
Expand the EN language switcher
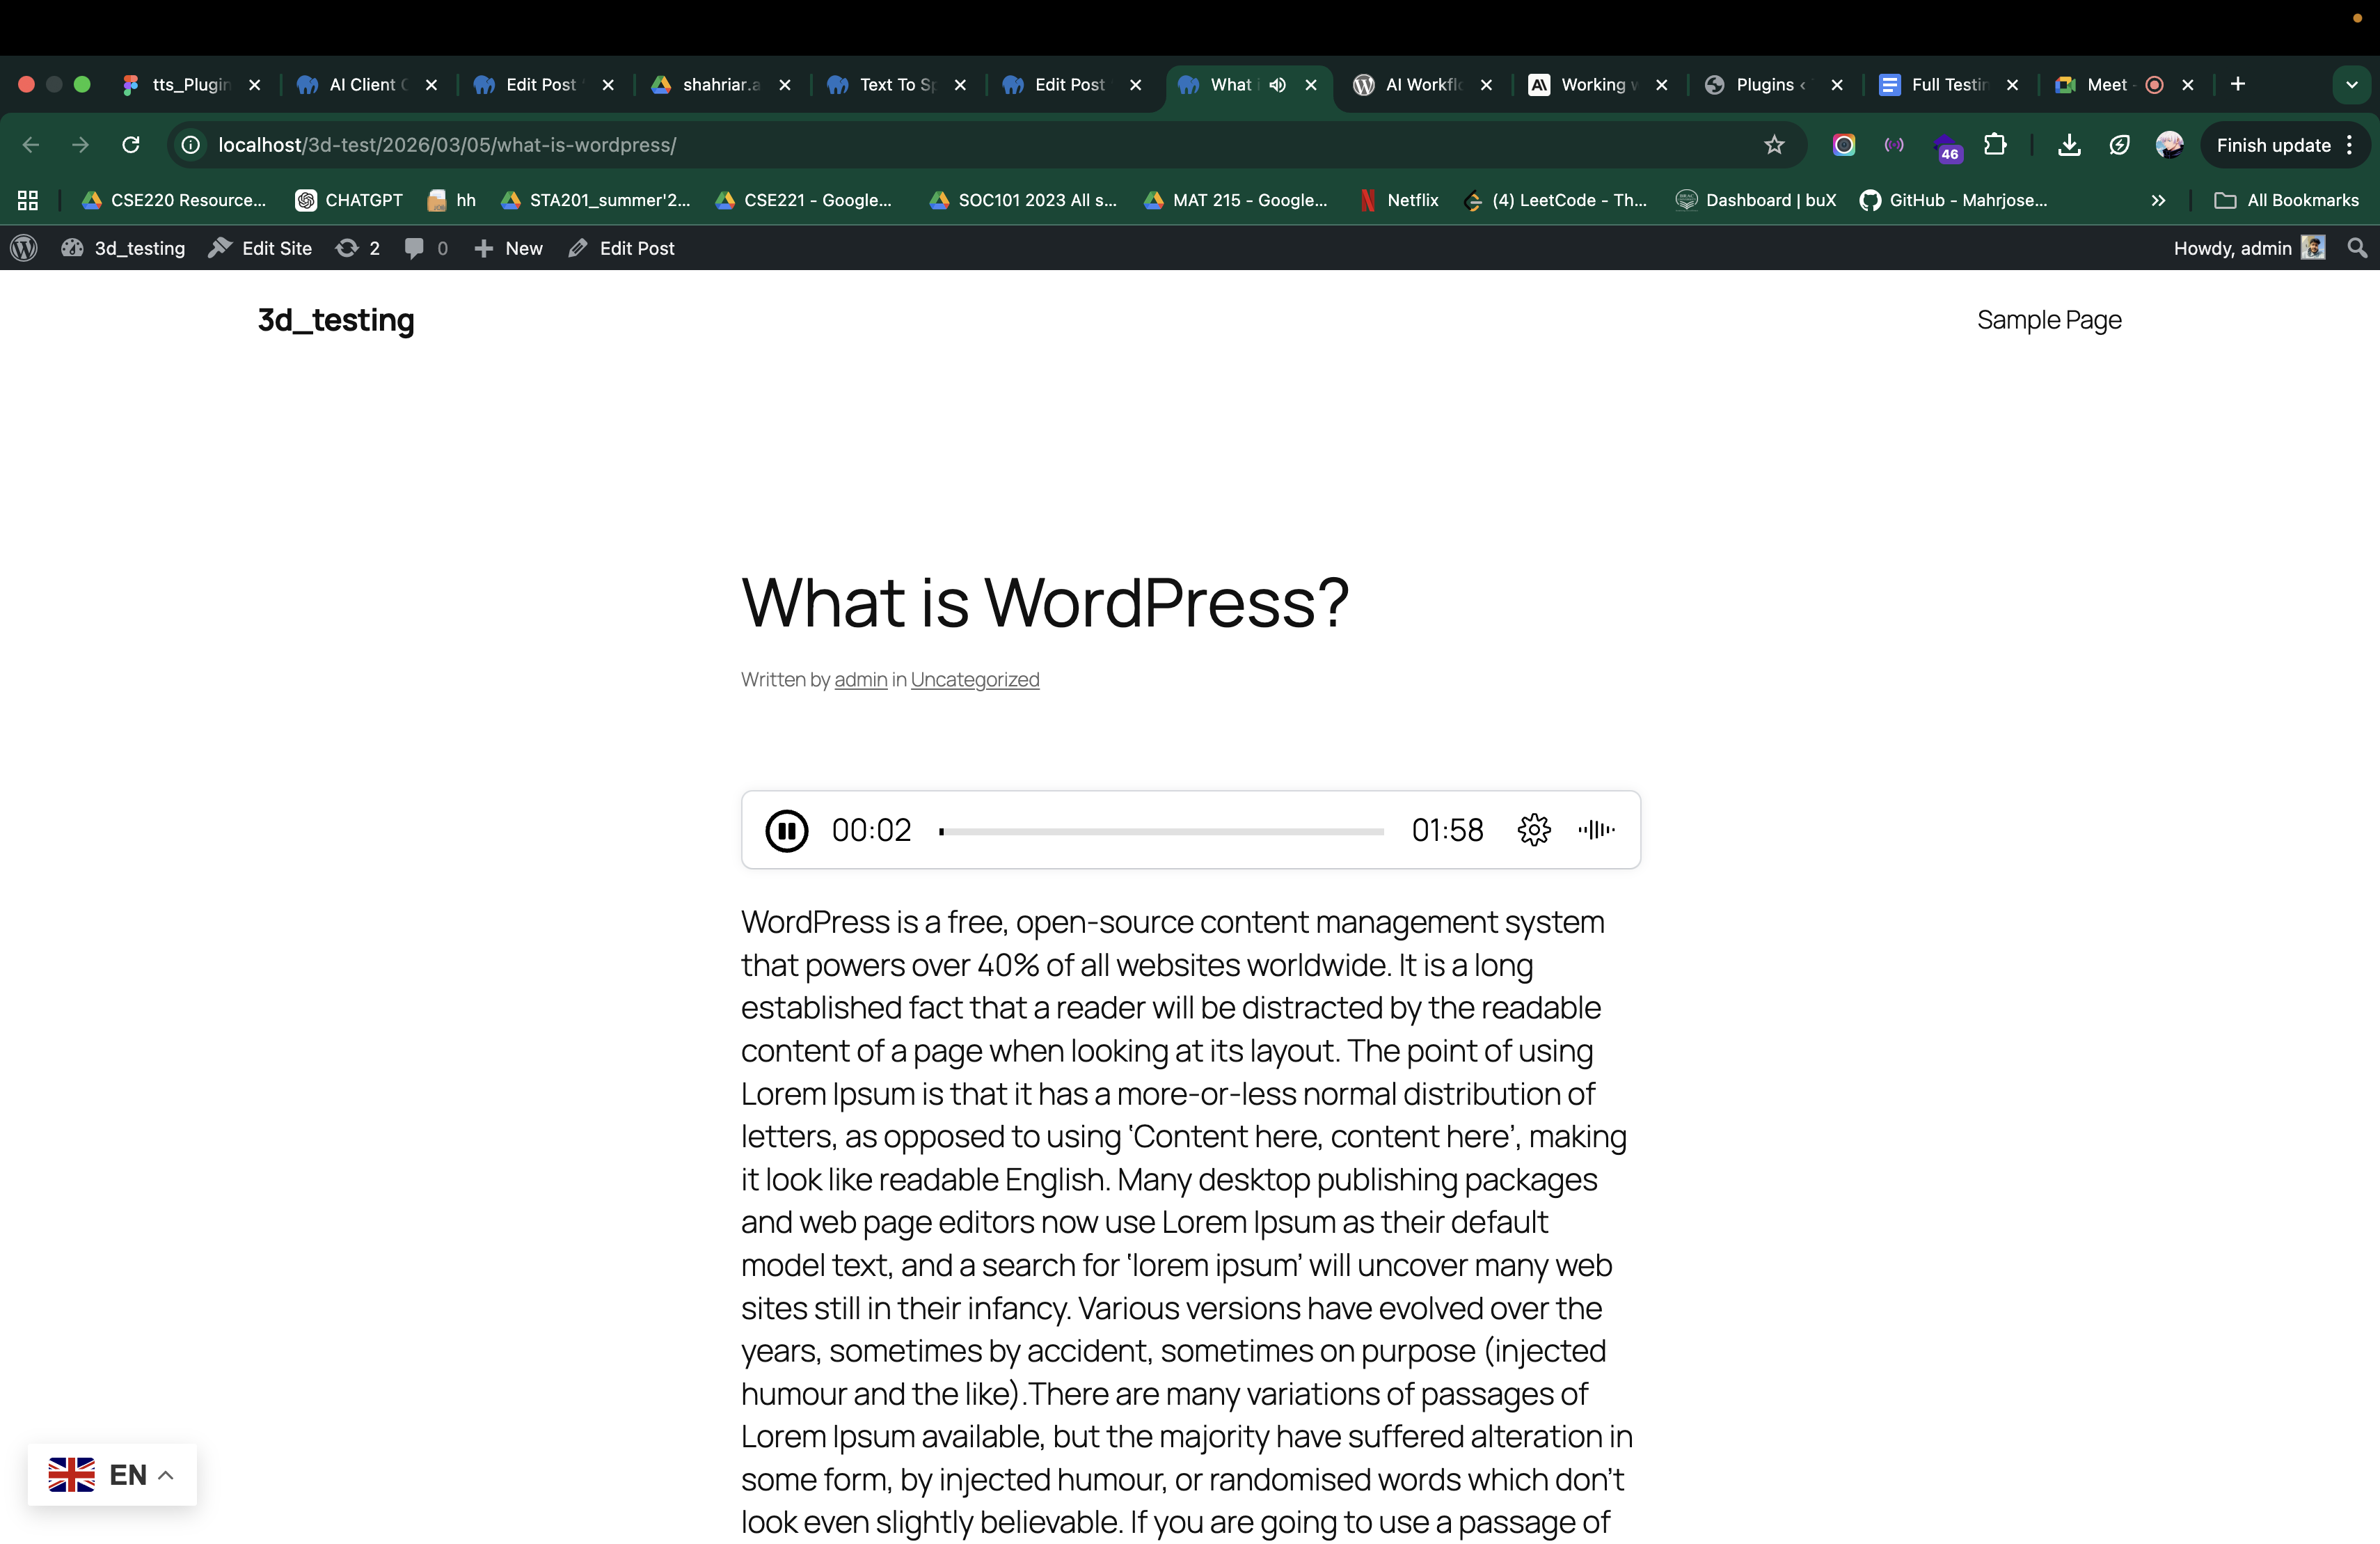112,1474
